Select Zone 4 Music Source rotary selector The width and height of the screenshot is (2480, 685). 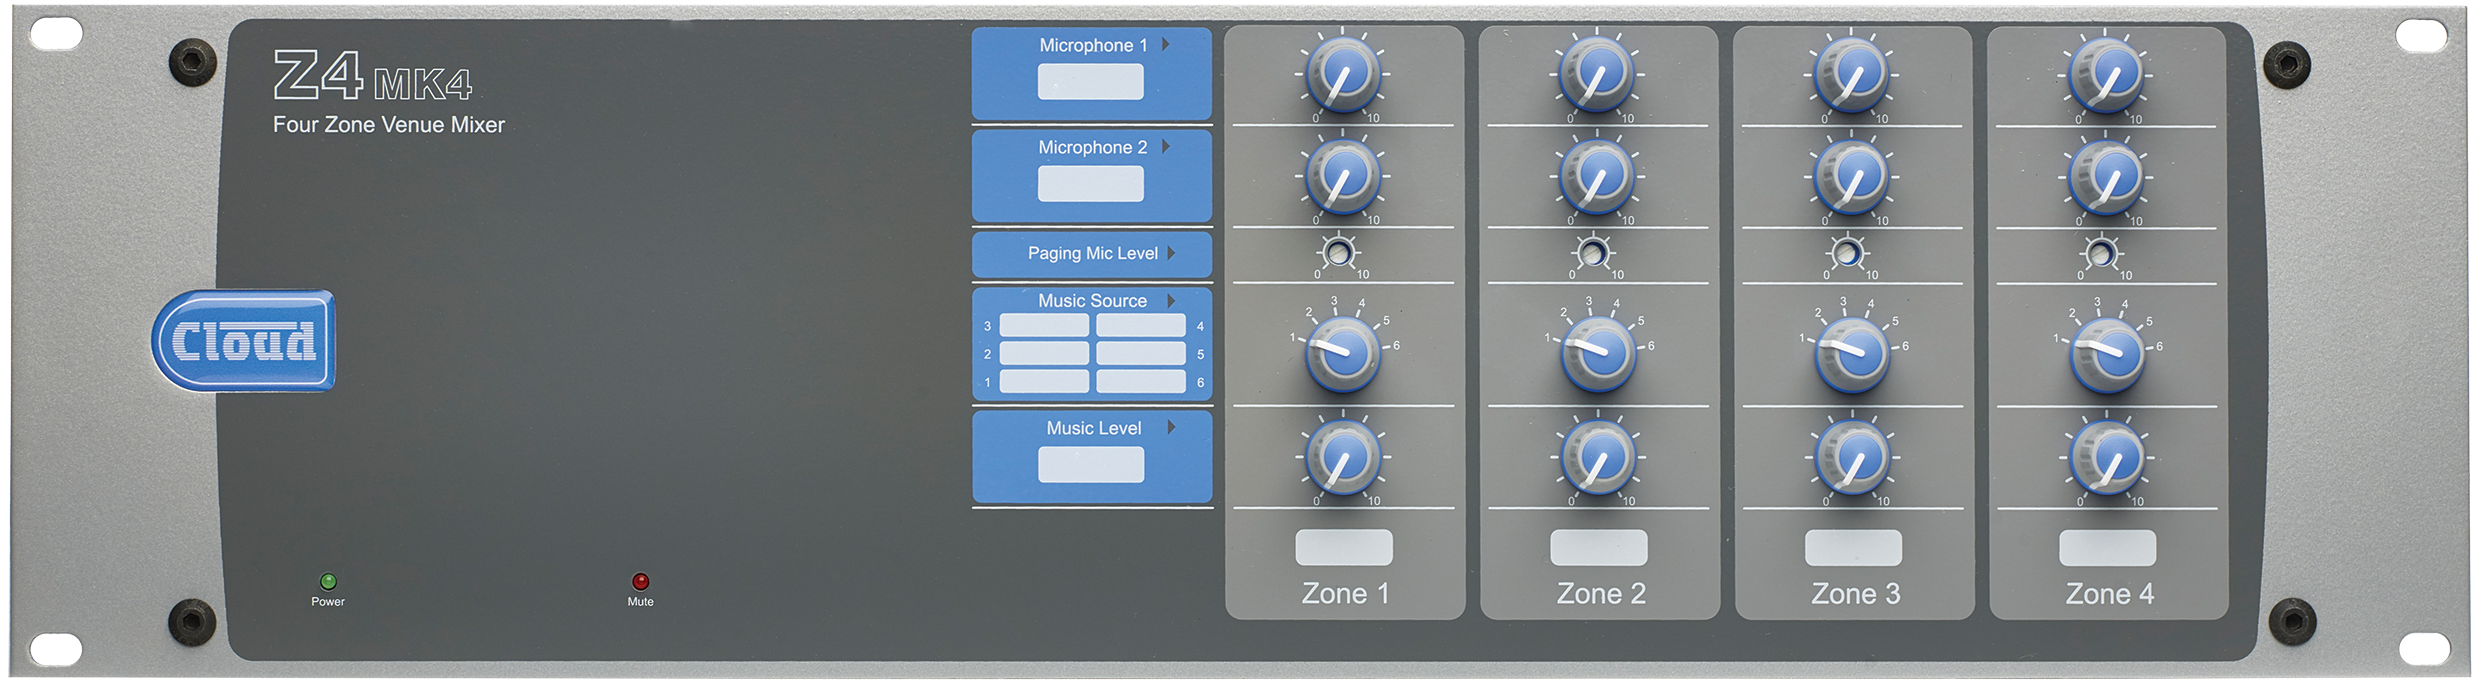point(2107,354)
